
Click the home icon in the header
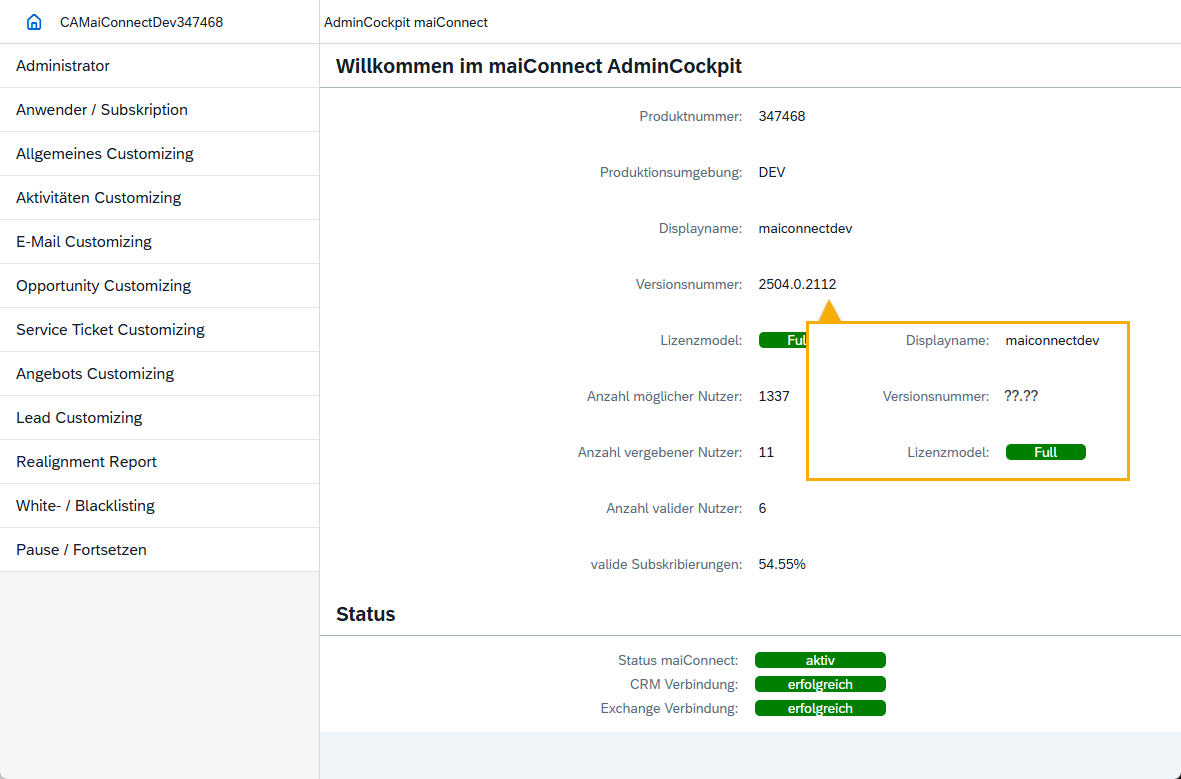[34, 22]
